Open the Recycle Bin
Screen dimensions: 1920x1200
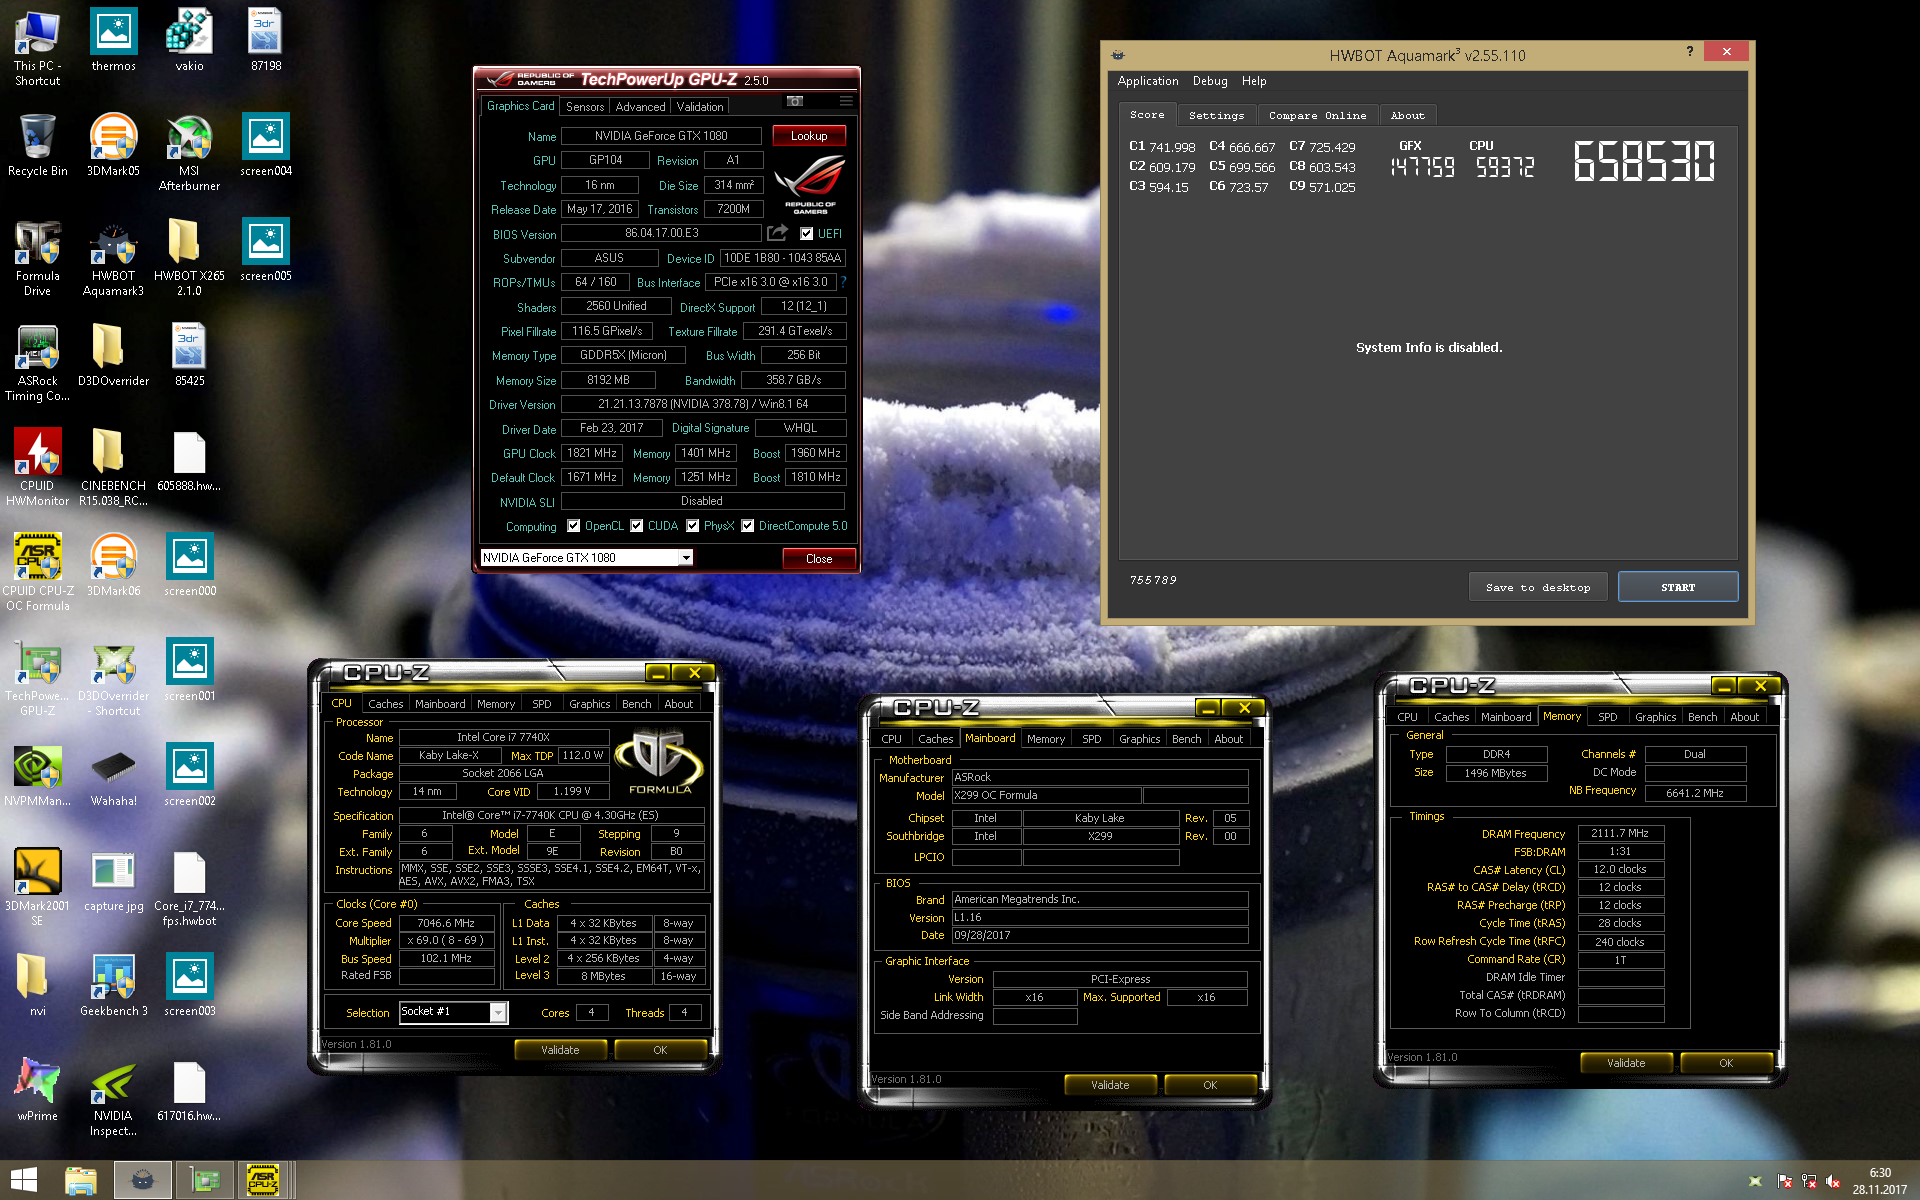point(37,145)
